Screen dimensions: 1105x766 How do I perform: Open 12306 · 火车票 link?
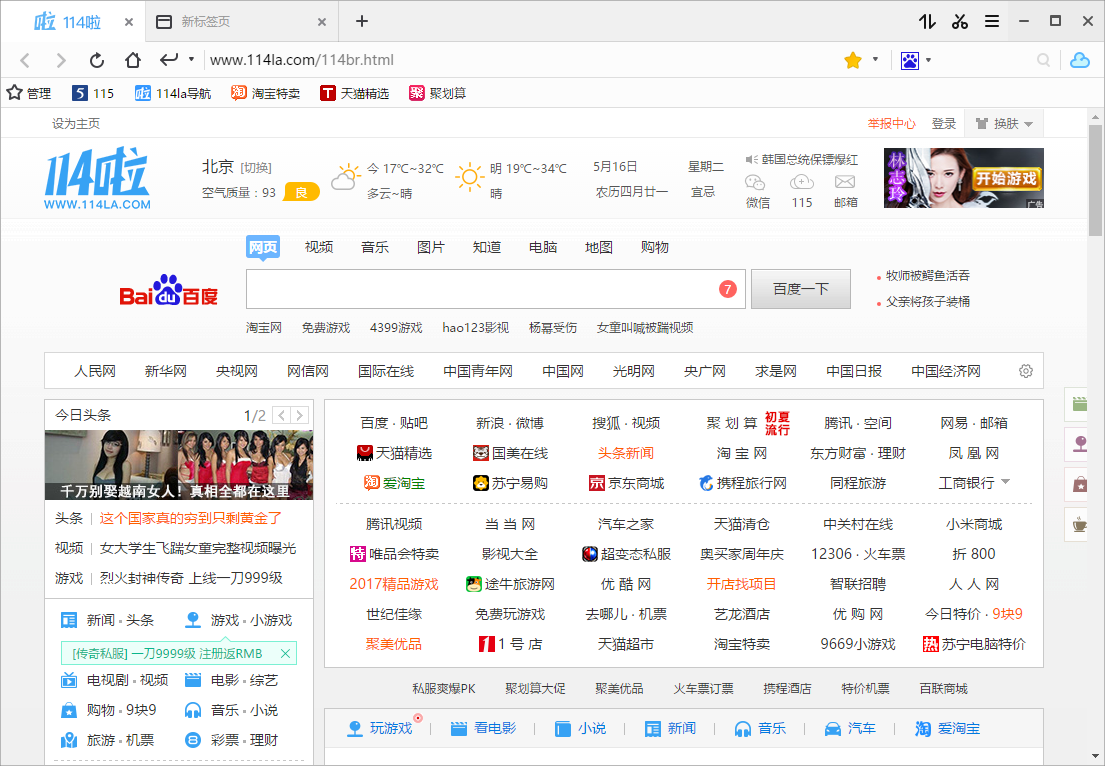pos(858,554)
